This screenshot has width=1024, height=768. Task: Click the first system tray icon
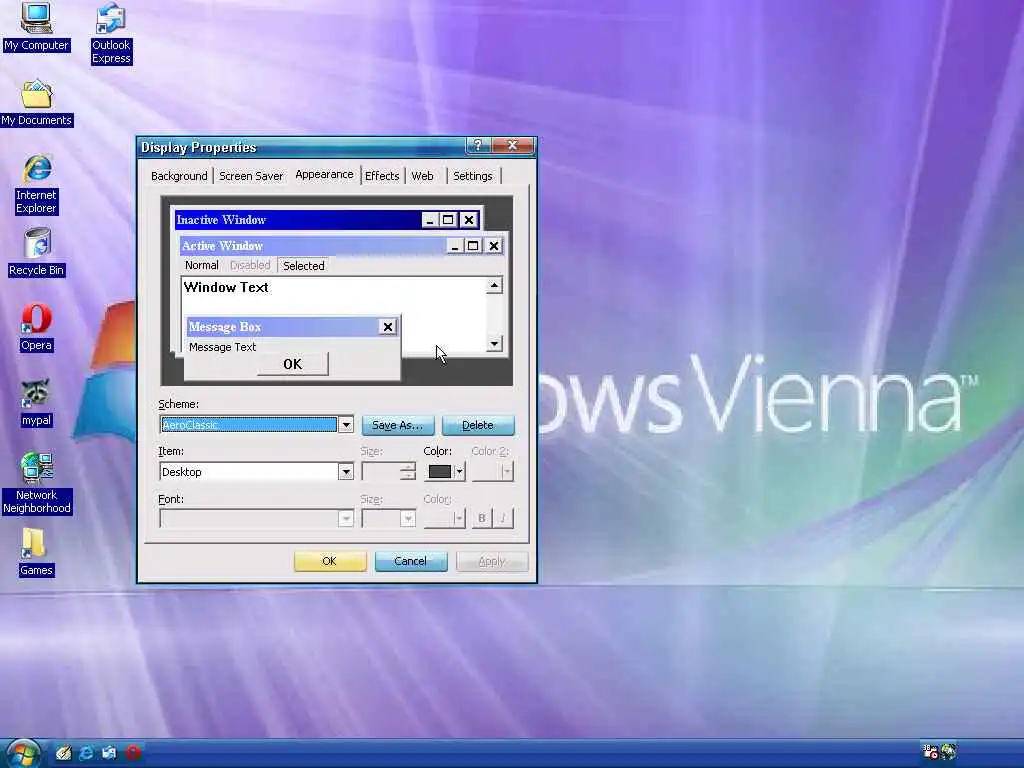pos(930,752)
